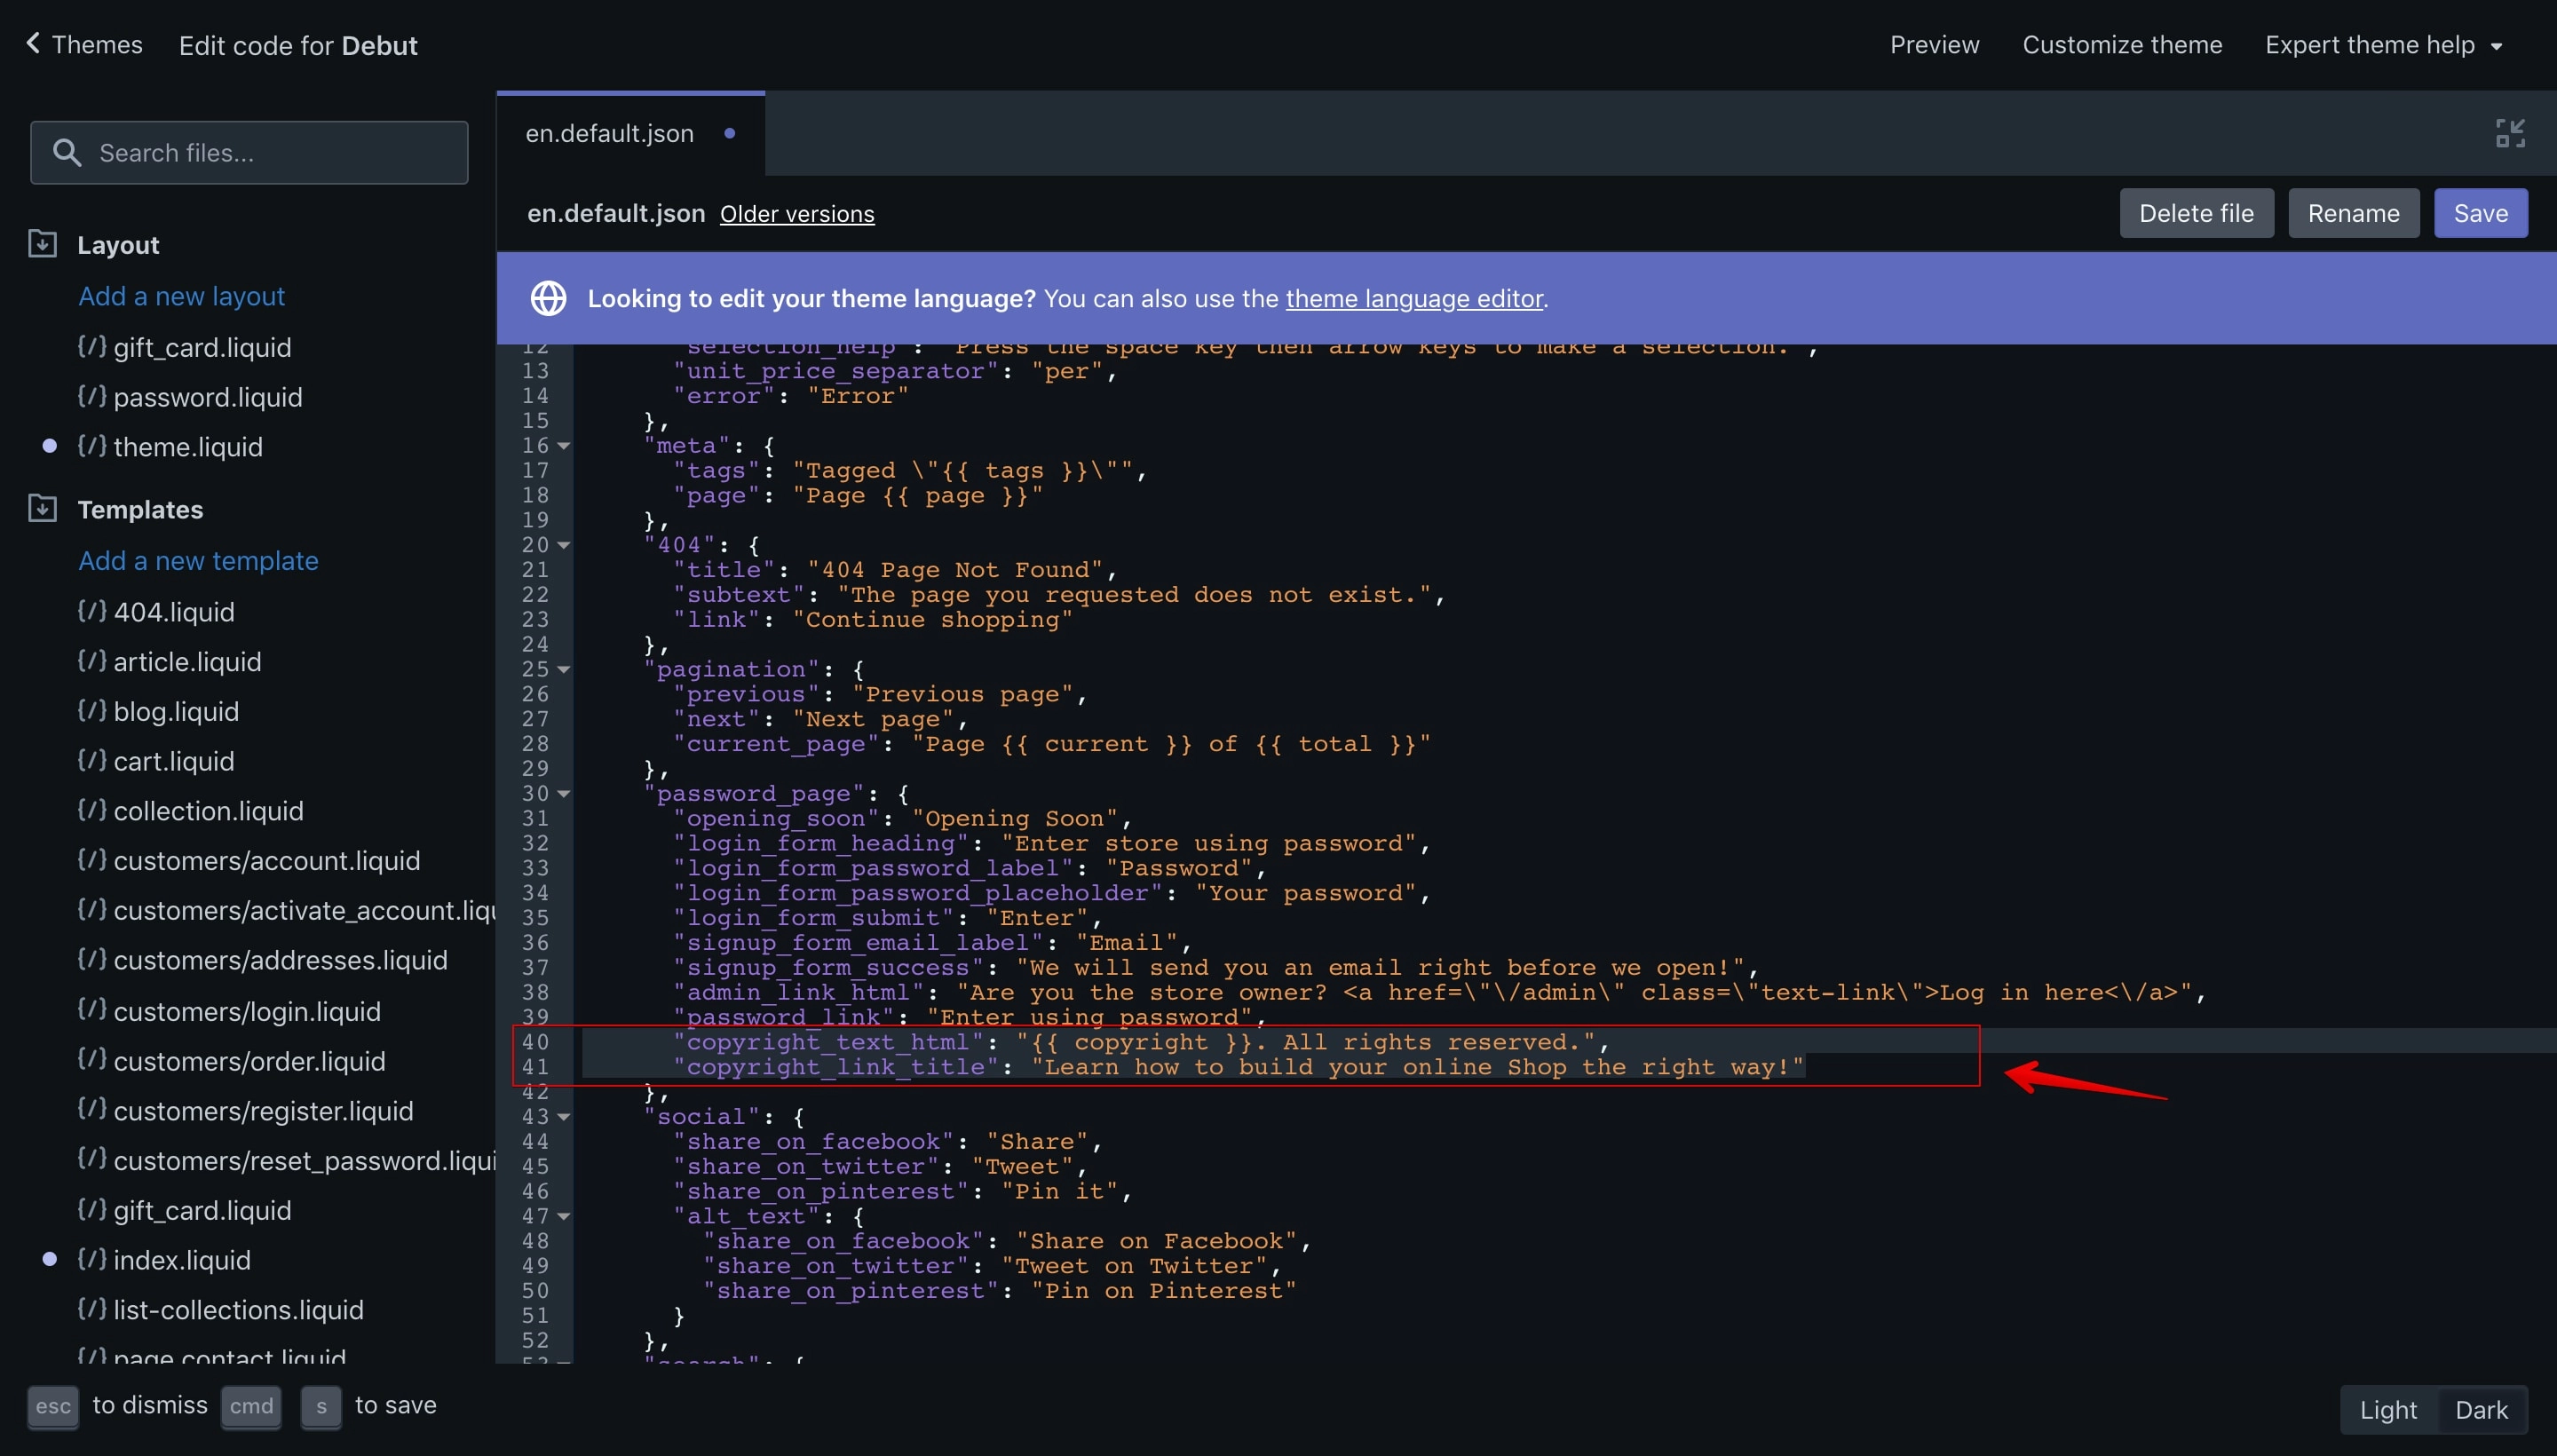
Task: Click the code icon beside customers/register.liquid
Action: click(92, 1110)
